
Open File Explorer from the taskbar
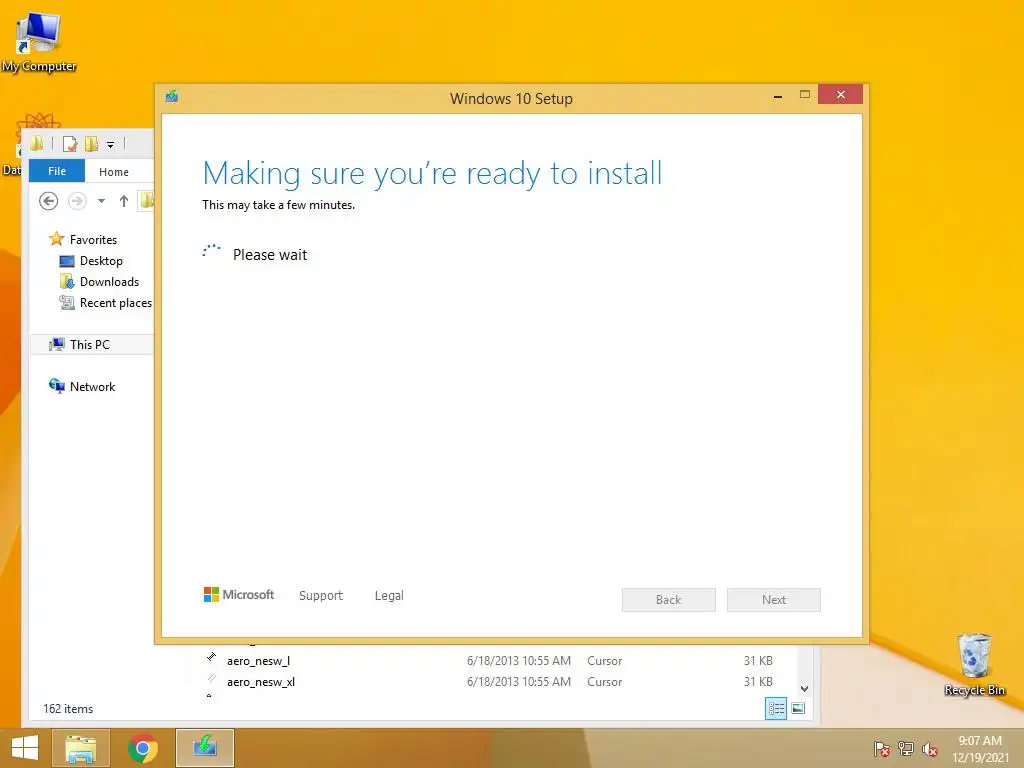coord(81,748)
